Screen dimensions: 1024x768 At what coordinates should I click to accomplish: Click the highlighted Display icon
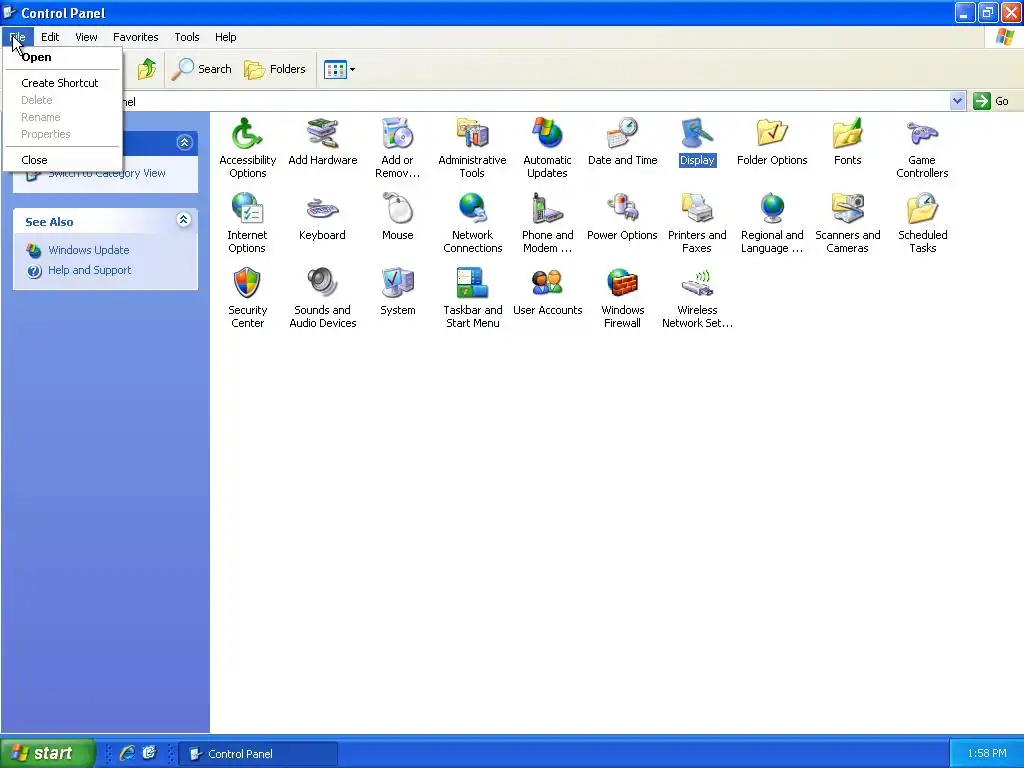coord(697,142)
